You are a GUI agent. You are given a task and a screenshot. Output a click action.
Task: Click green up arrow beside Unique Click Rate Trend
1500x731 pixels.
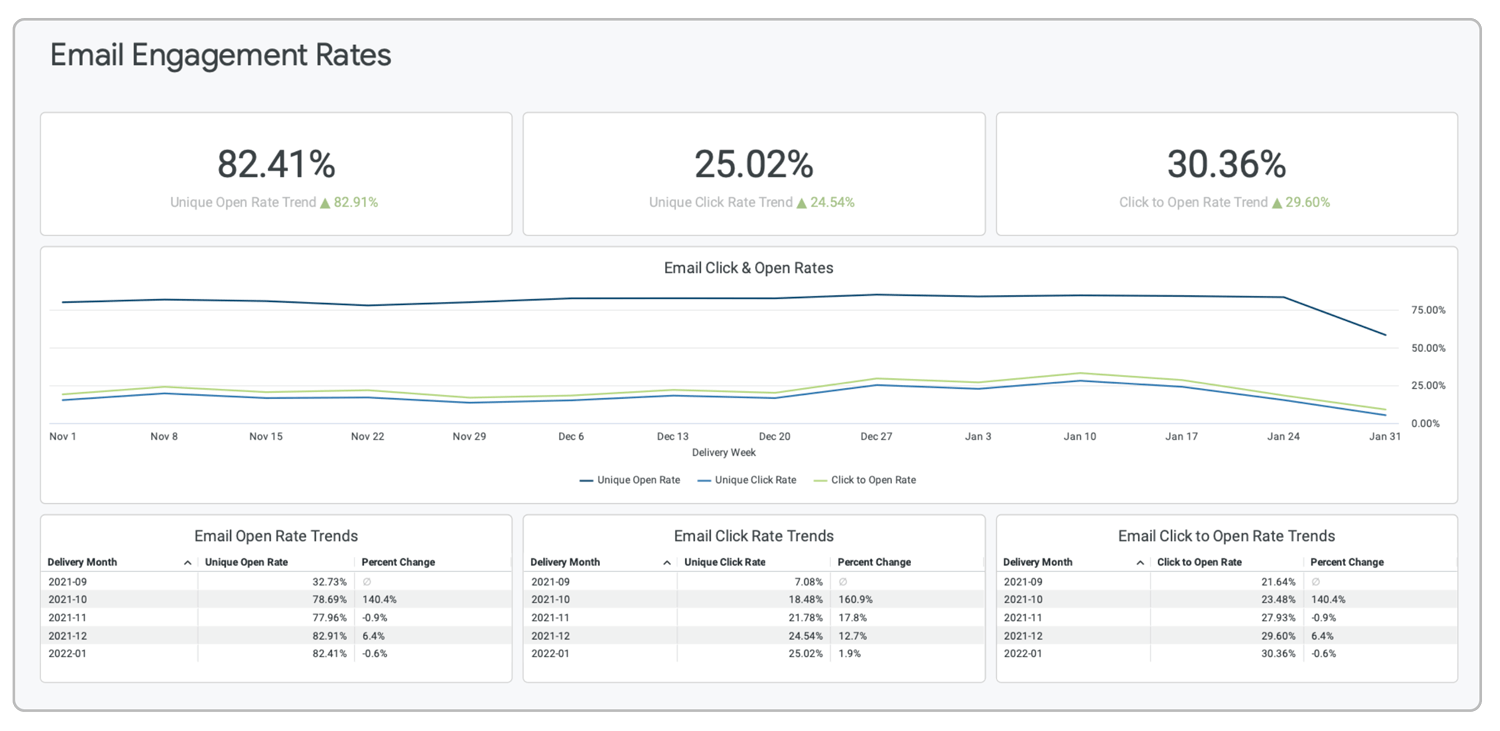[x=801, y=203]
